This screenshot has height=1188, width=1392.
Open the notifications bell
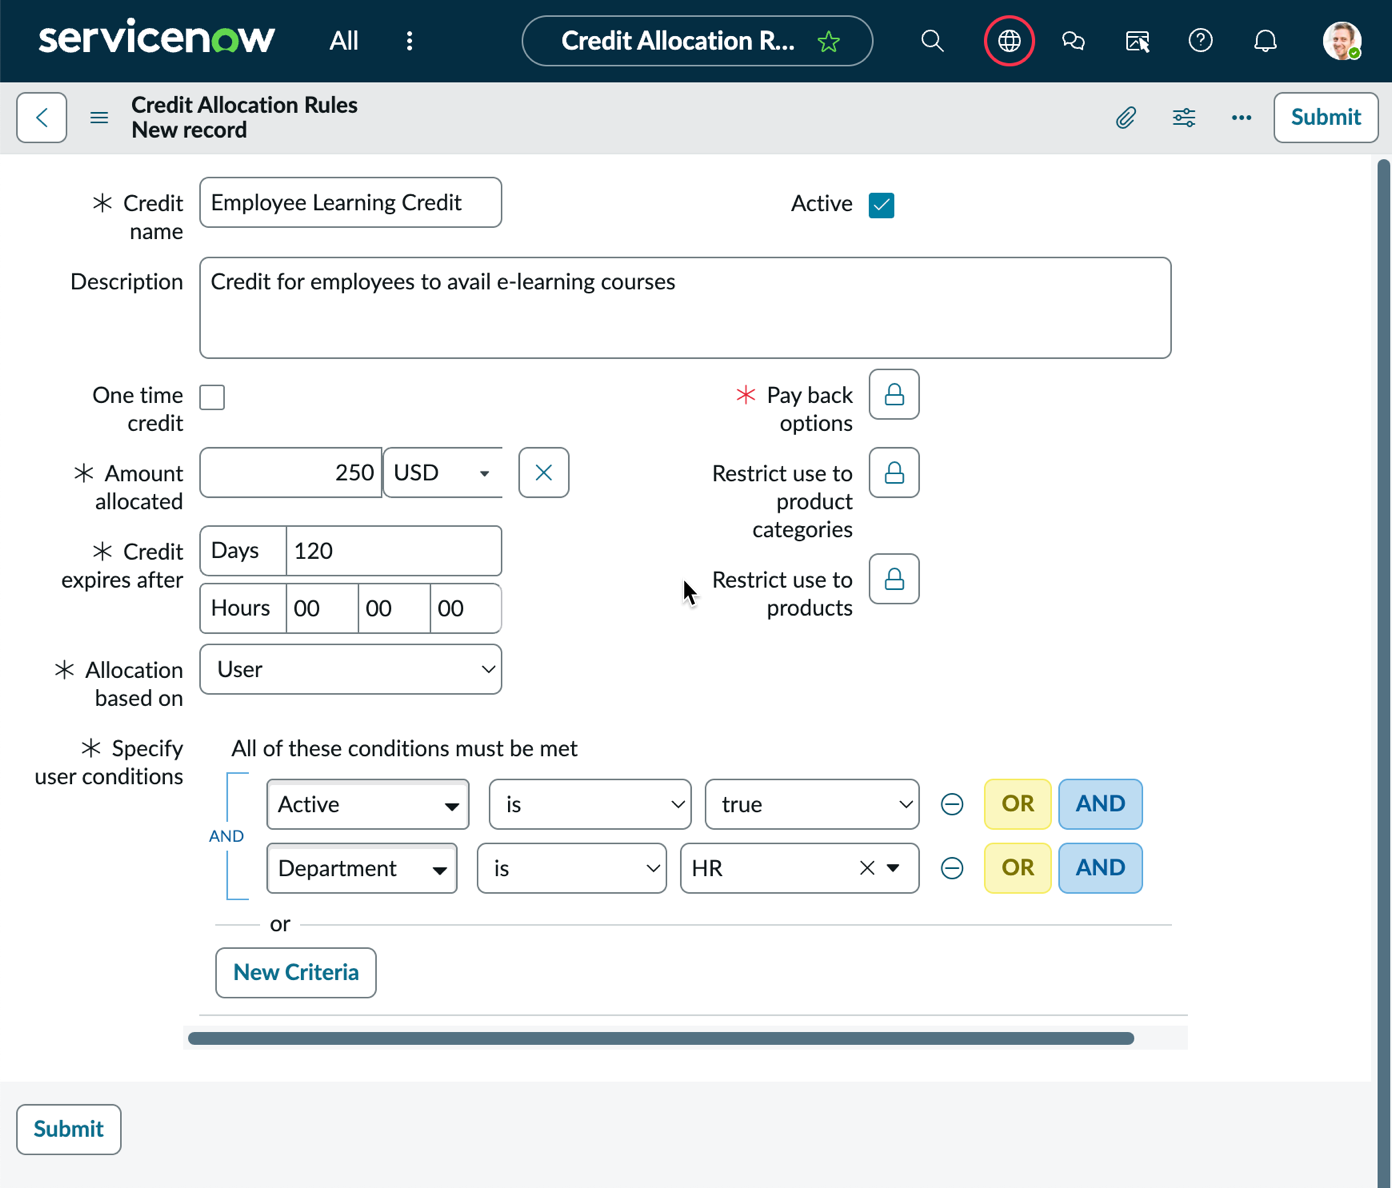[1265, 41]
